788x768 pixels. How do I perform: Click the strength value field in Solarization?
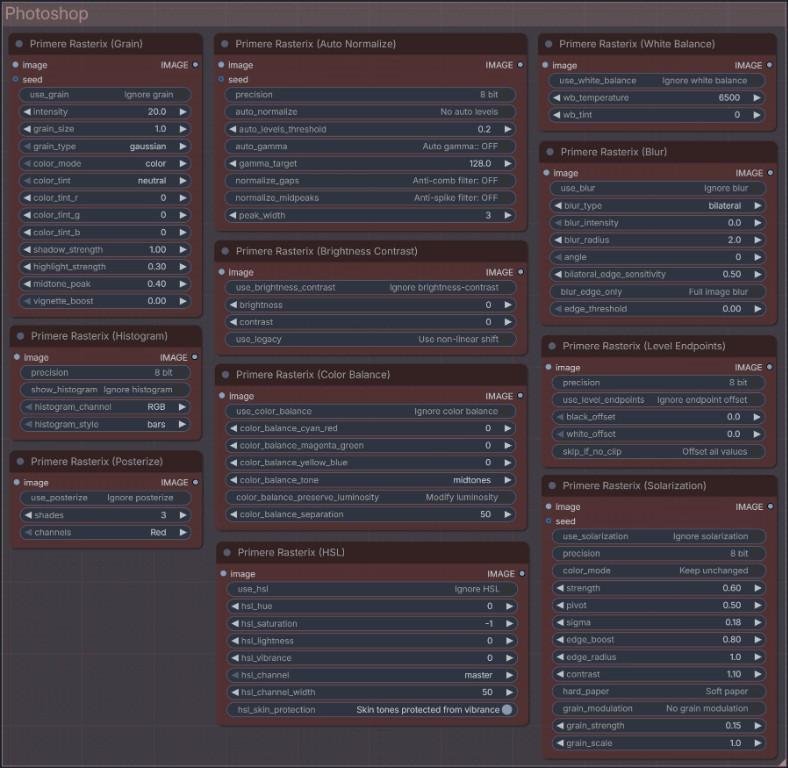click(659, 588)
